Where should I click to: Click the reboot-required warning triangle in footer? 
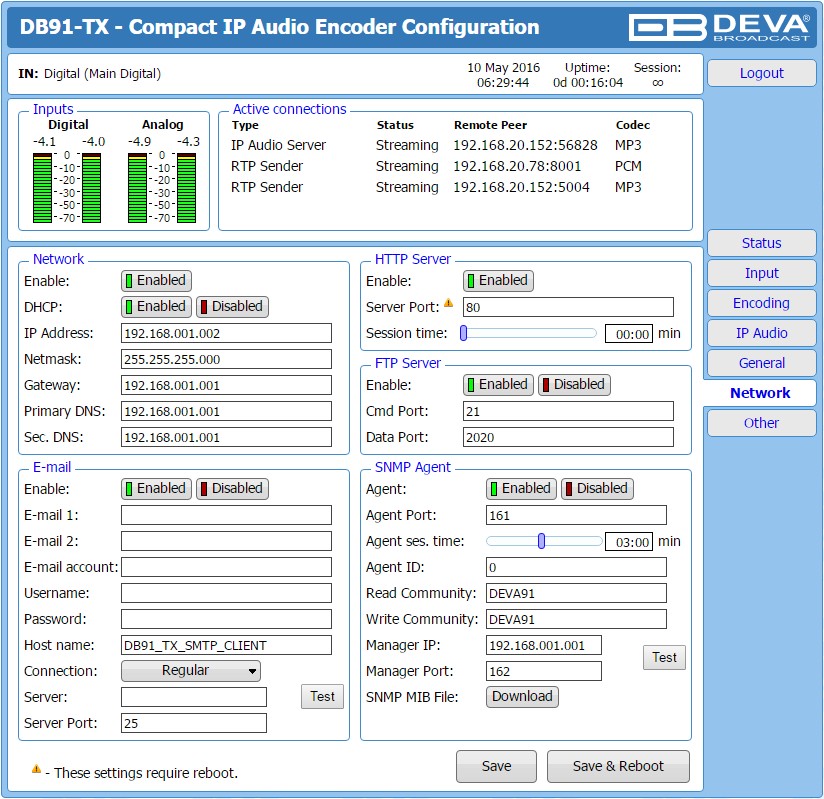[x=36, y=769]
